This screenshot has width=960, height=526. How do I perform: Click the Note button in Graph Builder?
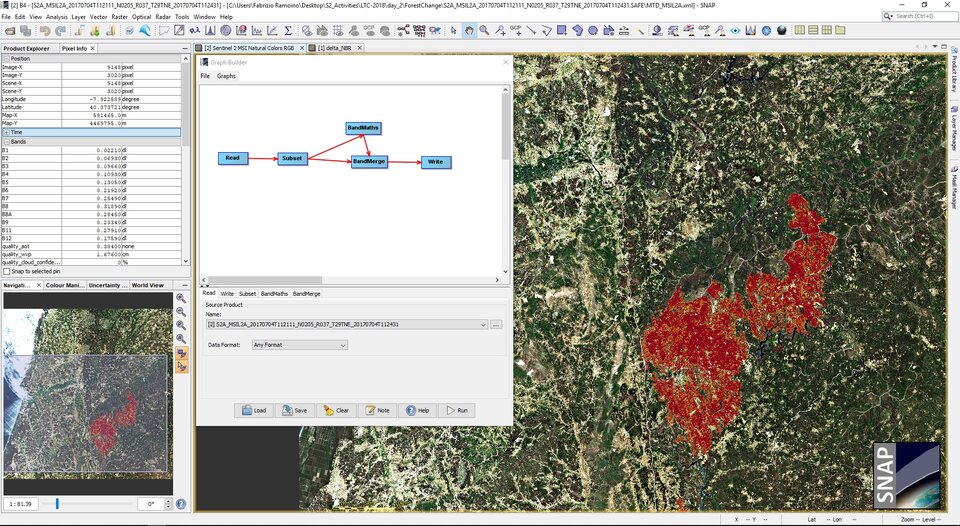click(x=377, y=410)
